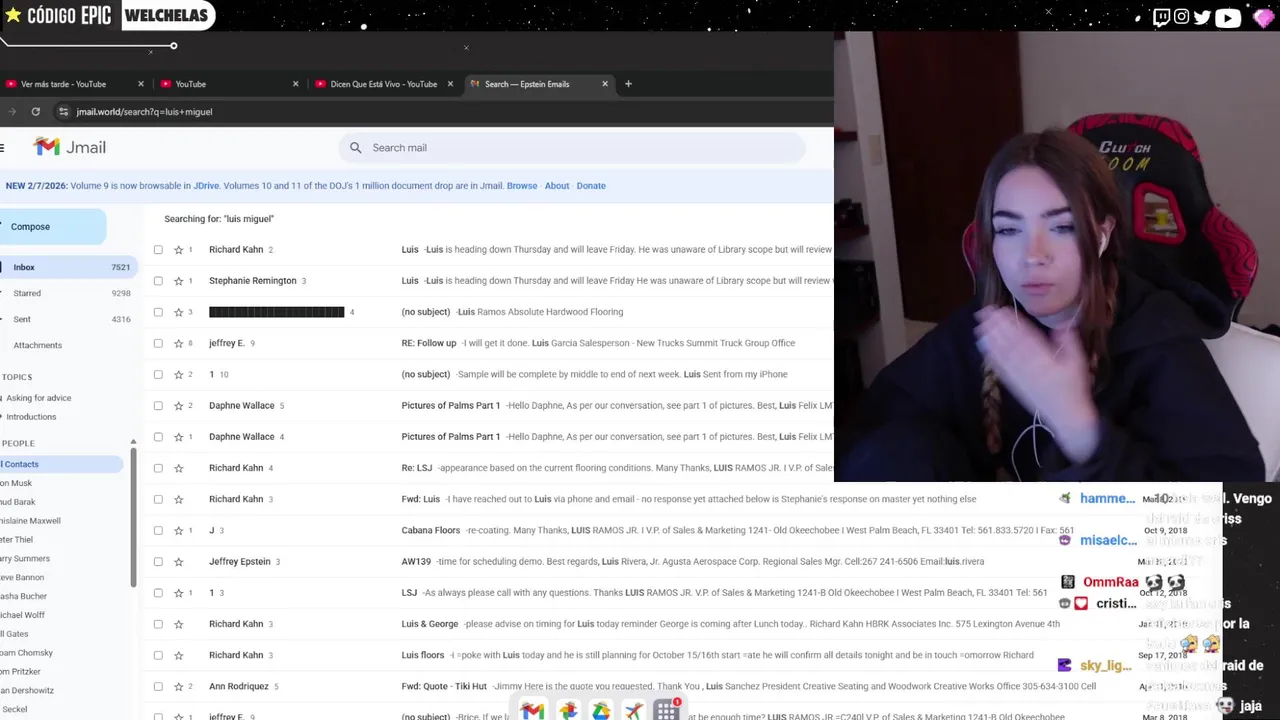Close the 'Ver más tarde - YouTube' tab

(141, 84)
